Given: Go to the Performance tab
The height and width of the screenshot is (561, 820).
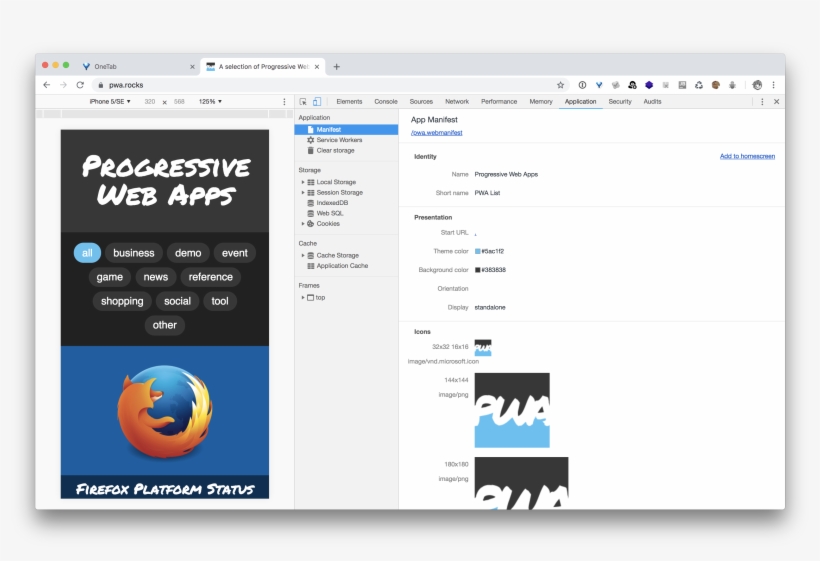Looking at the screenshot, I should coord(499,101).
